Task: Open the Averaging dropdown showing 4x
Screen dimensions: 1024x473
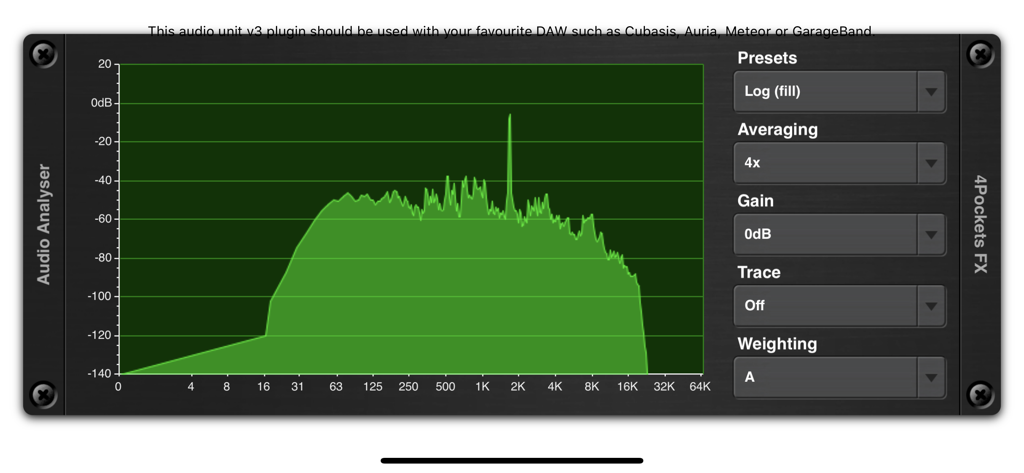Action: coord(839,163)
